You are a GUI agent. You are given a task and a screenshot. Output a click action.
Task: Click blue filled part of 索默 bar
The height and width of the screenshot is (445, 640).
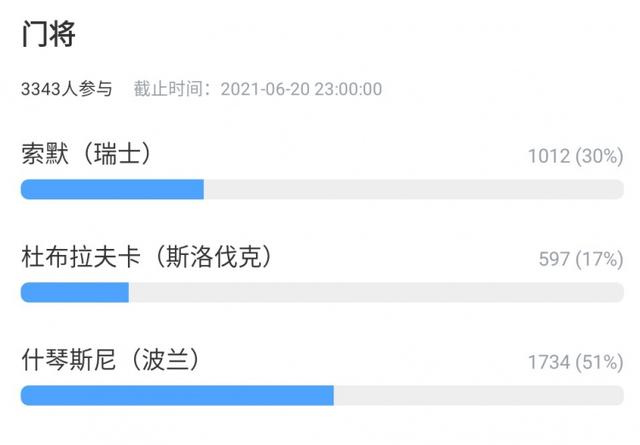(x=112, y=190)
